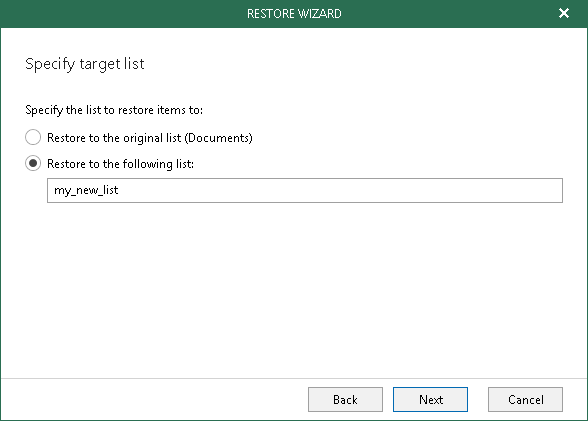Click the 'Restore to the original list (Documents)' label
The image size is (588, 421).
pyautogui.click(x=150, y=138)
